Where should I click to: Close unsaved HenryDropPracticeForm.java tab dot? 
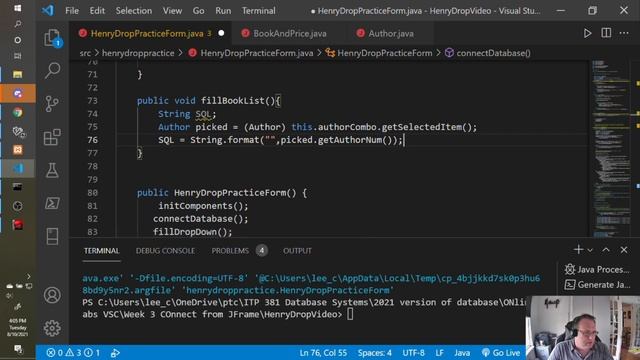point(221,33)
